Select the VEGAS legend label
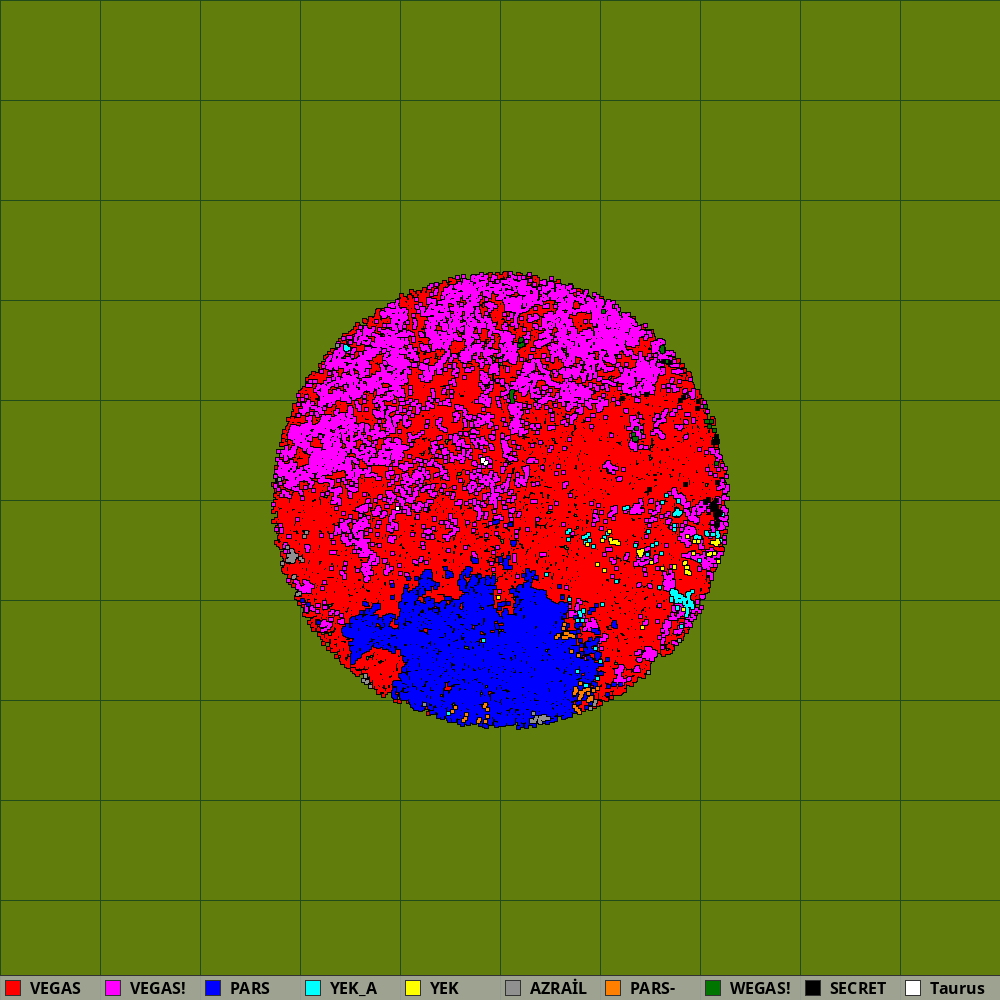1000x1000 pixels. [x=55, y=989]
